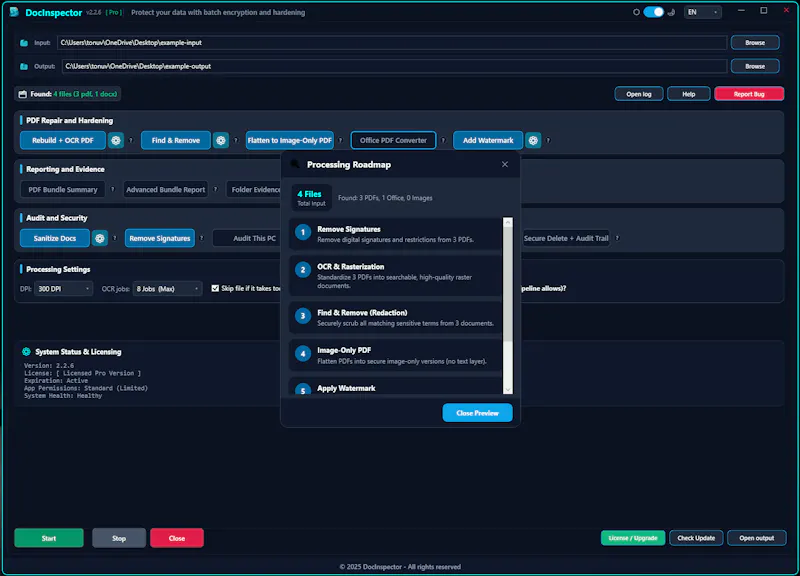Click the Close Preview button
This screenshot has height=576, width=800.
[478, 413]
